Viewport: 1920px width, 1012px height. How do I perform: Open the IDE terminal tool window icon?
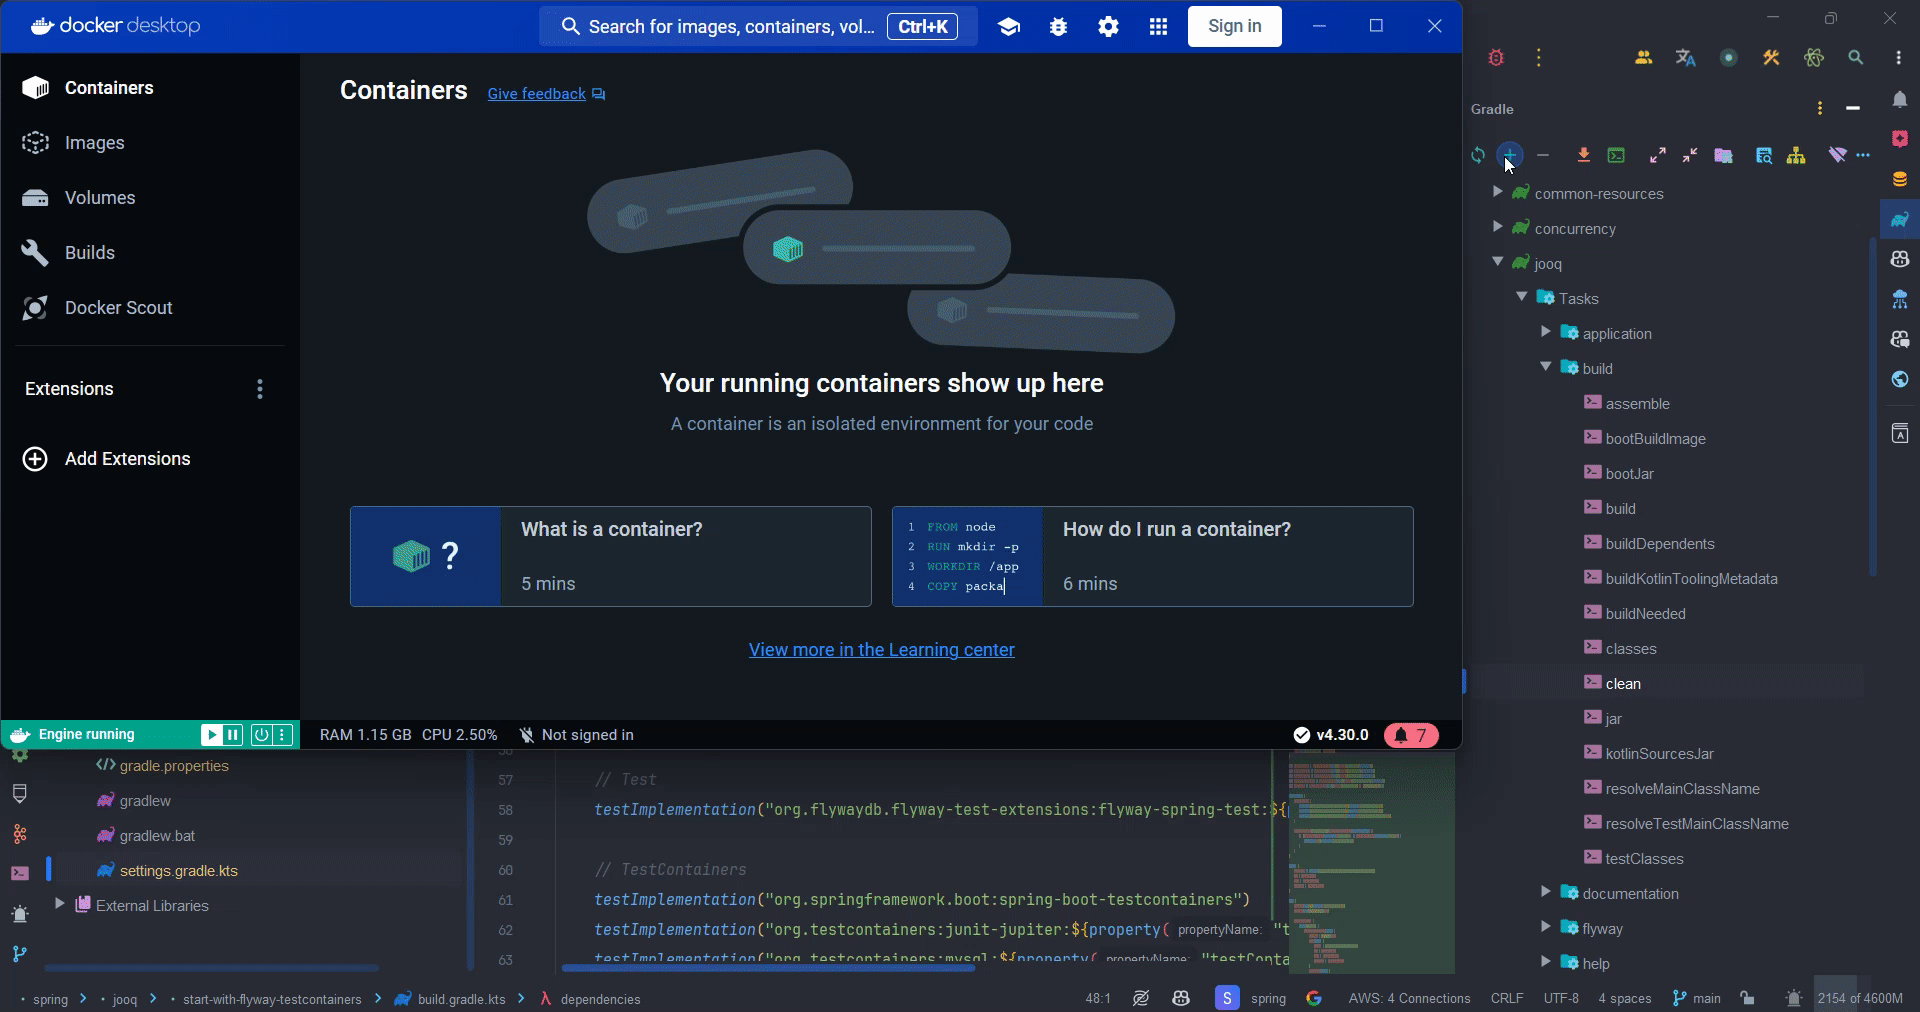pos(20,873)
